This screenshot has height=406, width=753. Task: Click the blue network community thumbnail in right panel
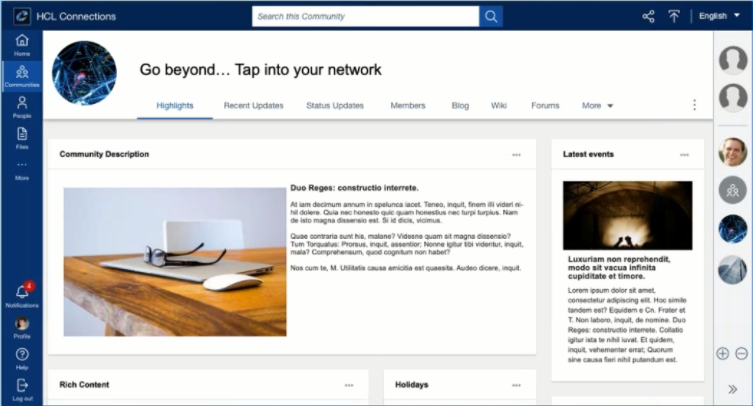(x=733, y=229)
